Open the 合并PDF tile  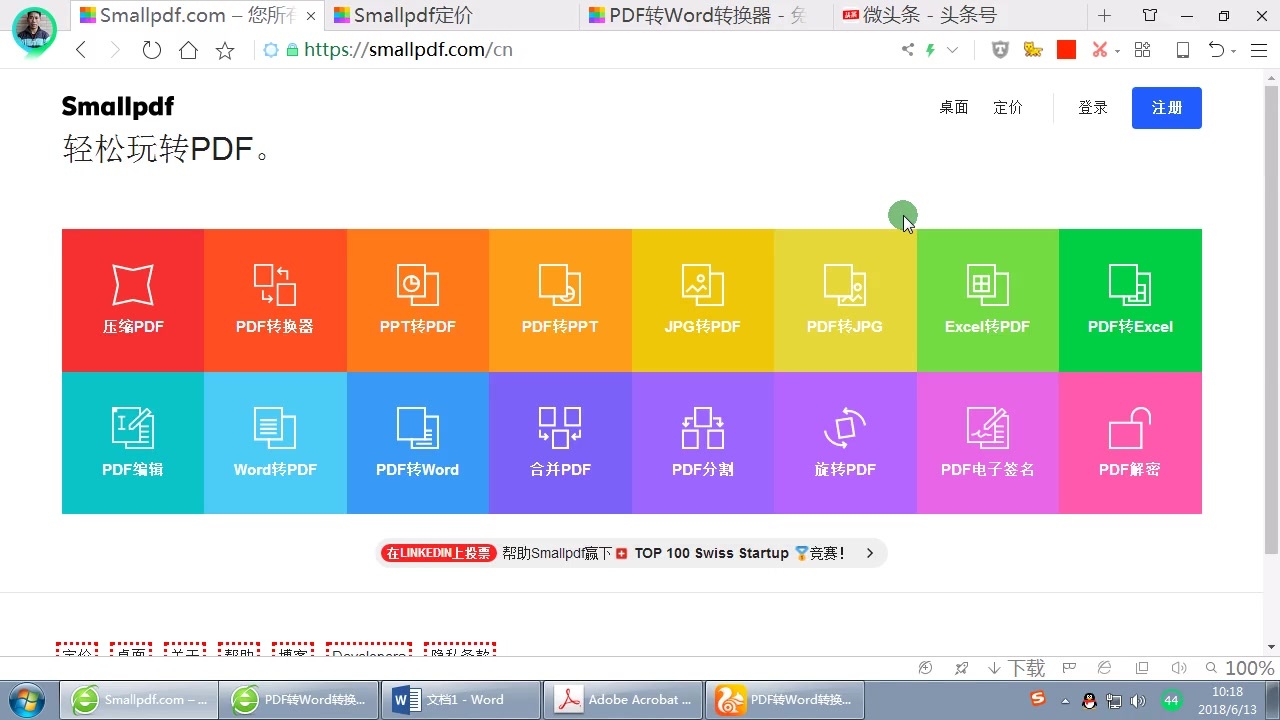[560, 443]
